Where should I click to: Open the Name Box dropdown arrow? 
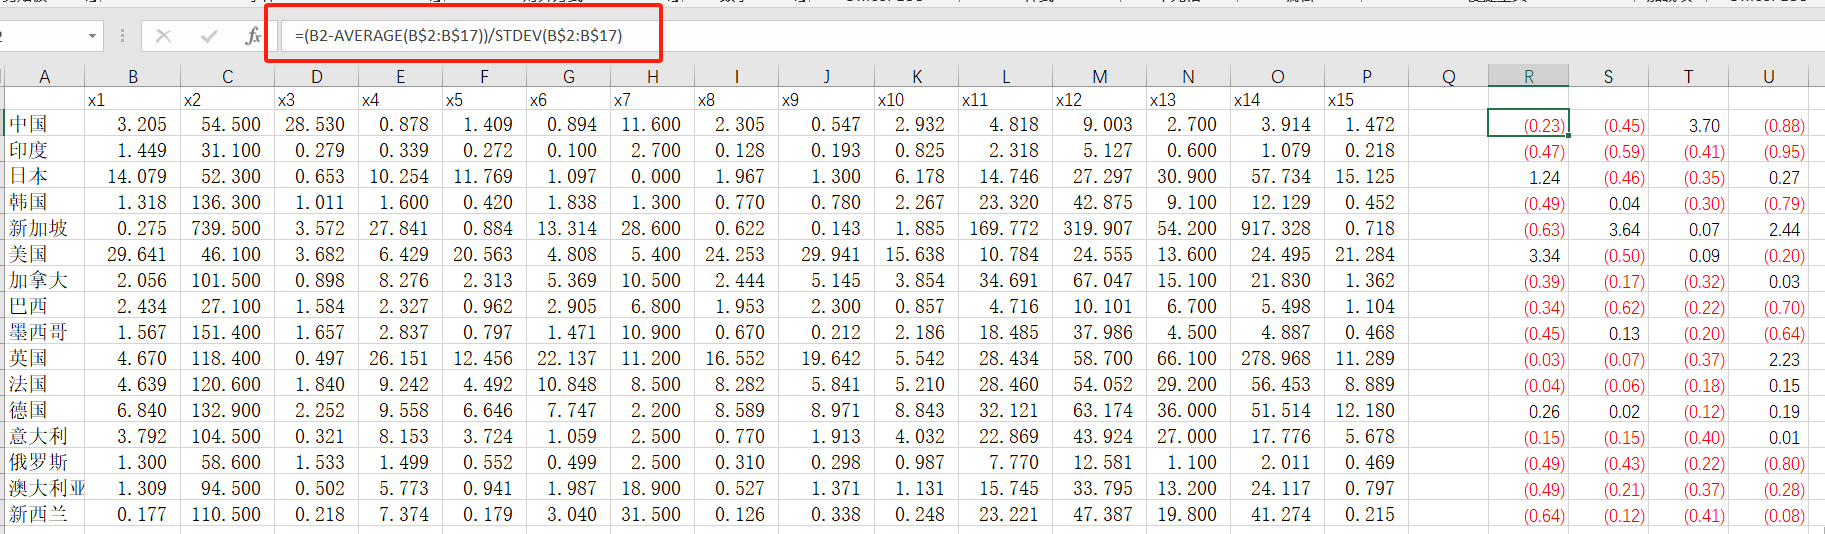pyautogui.click(x=92, y=36)
